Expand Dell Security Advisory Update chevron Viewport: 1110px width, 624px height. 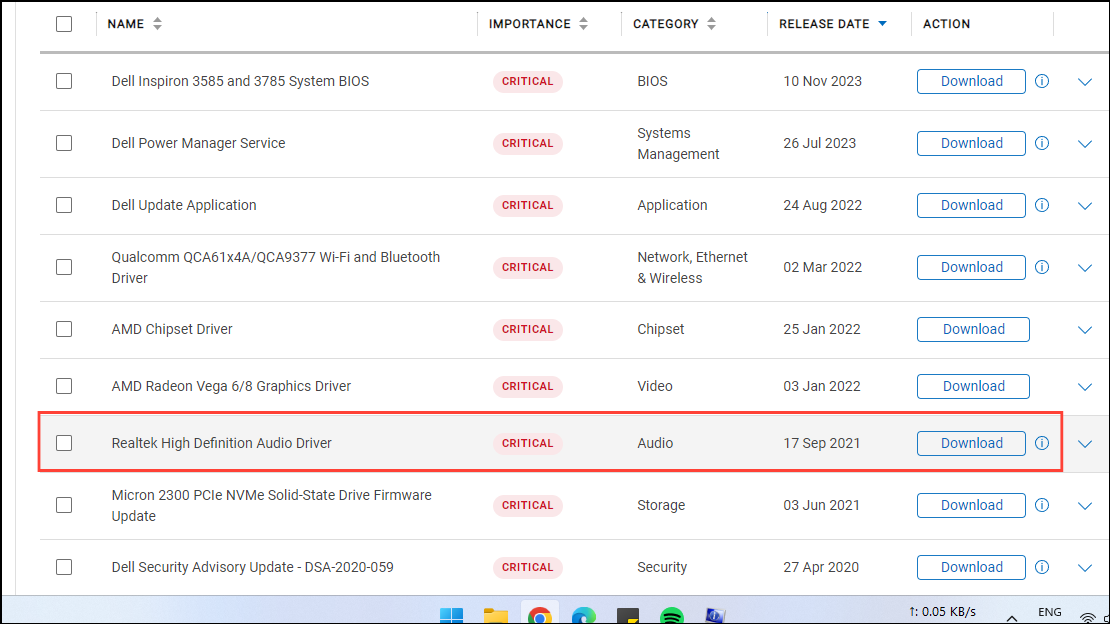coord(1085,568)
